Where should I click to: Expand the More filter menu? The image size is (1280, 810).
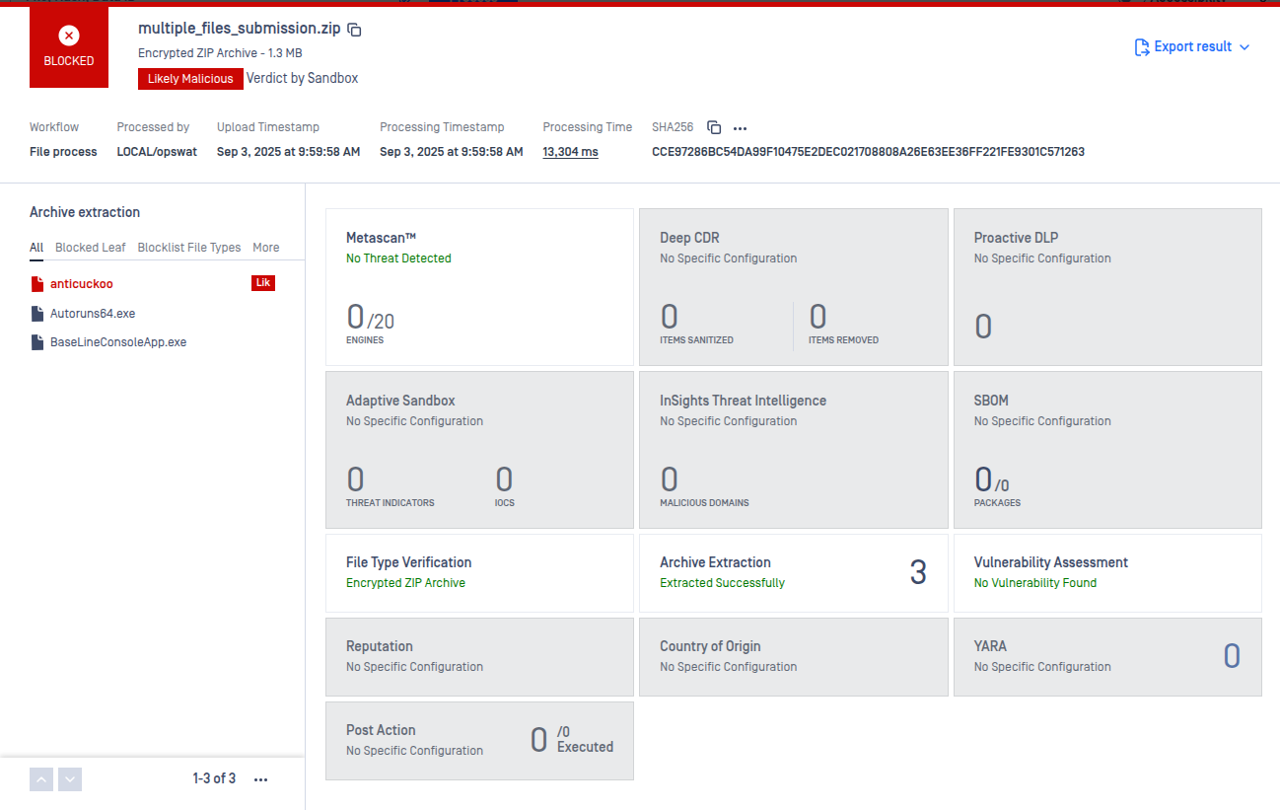coord(266,248)
